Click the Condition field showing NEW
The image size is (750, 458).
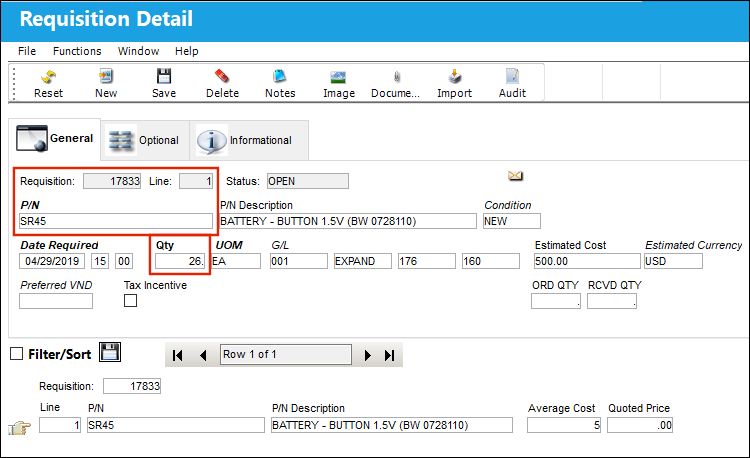(x=512, y=221)
